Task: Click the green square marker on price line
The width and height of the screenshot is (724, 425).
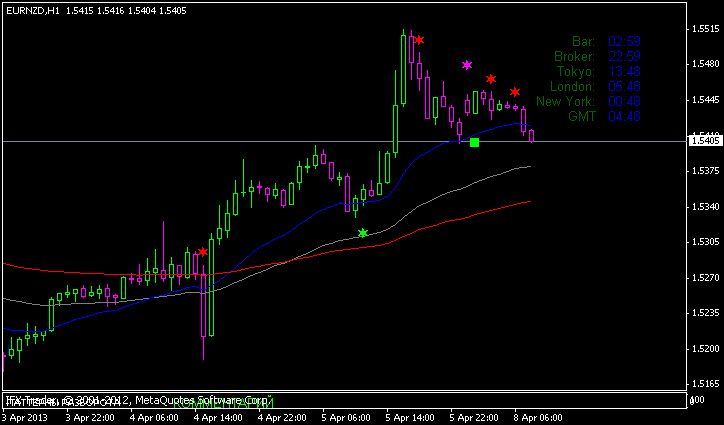Action: 474,142
